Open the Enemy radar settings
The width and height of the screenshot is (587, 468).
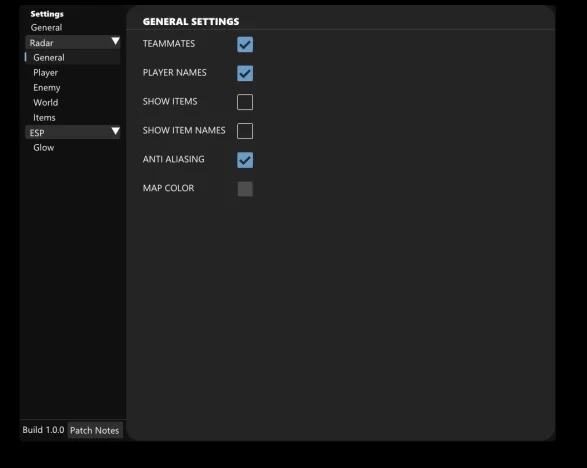[47, 88]
